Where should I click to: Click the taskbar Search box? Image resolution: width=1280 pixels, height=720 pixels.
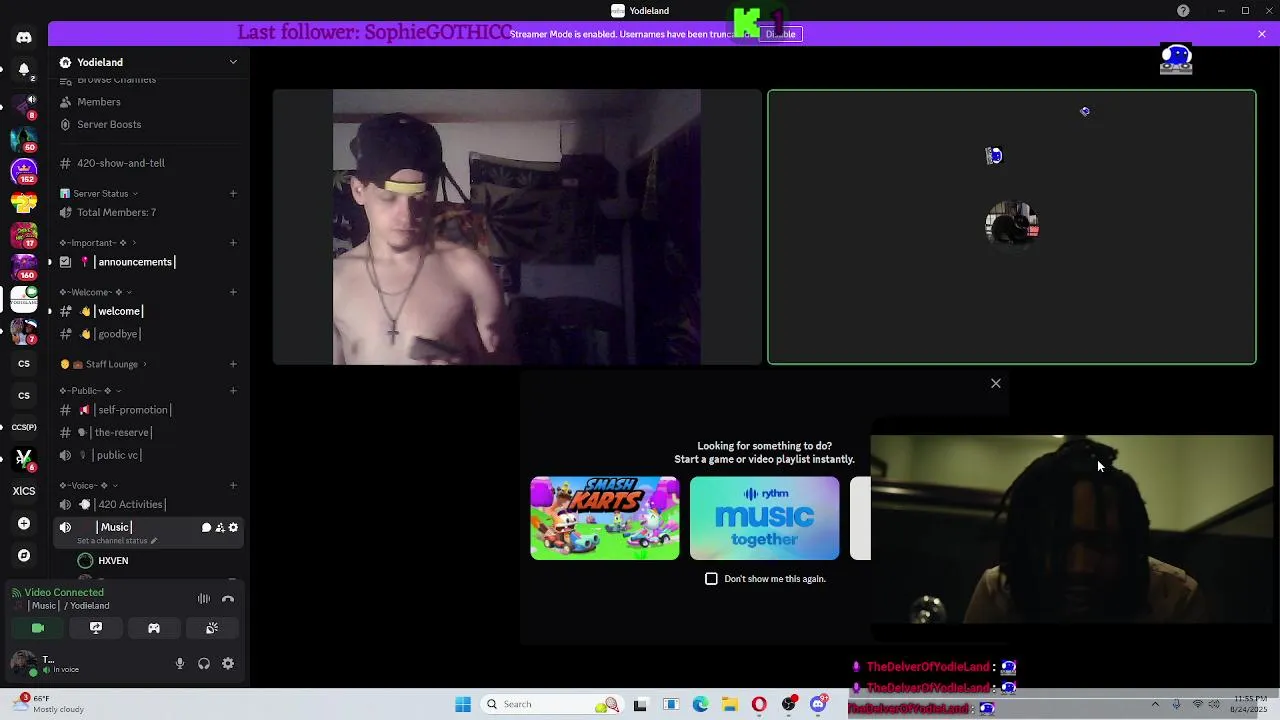pos(550,704)
